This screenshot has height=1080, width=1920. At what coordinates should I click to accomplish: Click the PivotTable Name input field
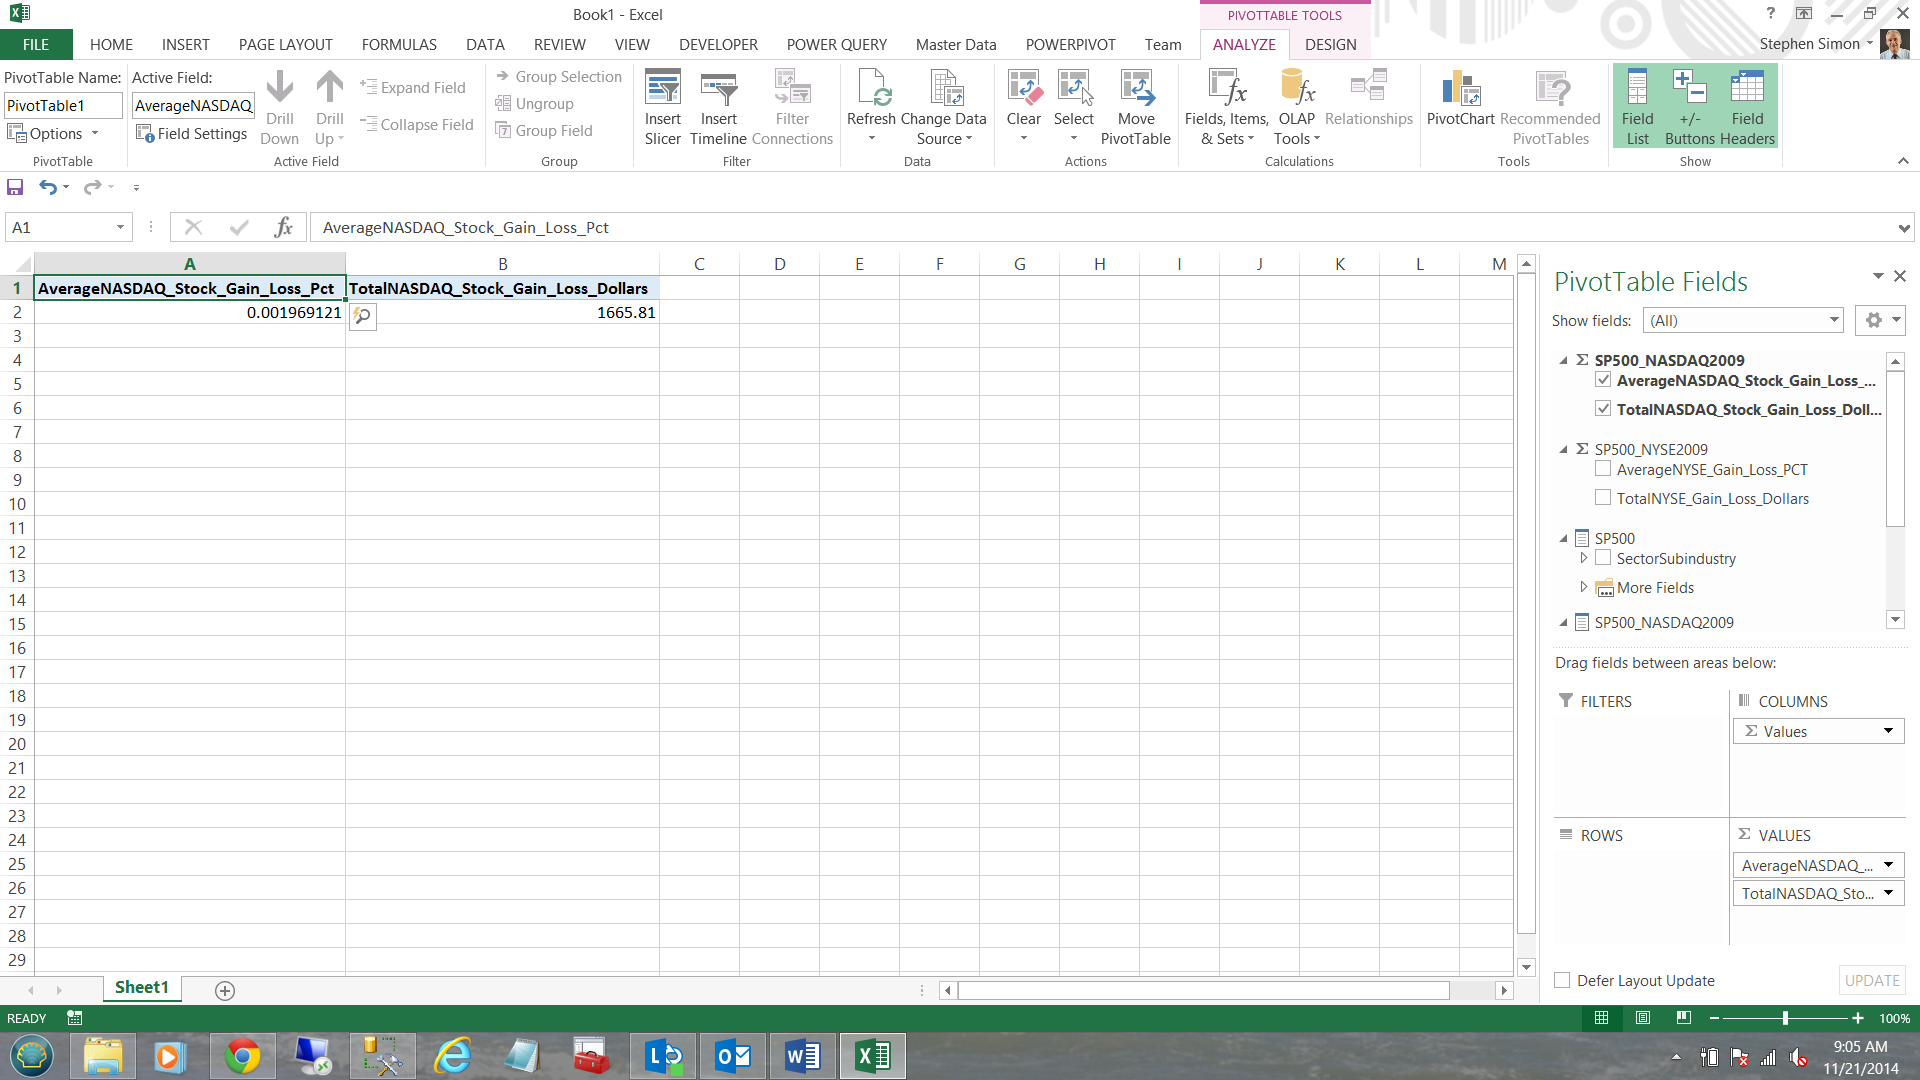(x=63, y=105)
